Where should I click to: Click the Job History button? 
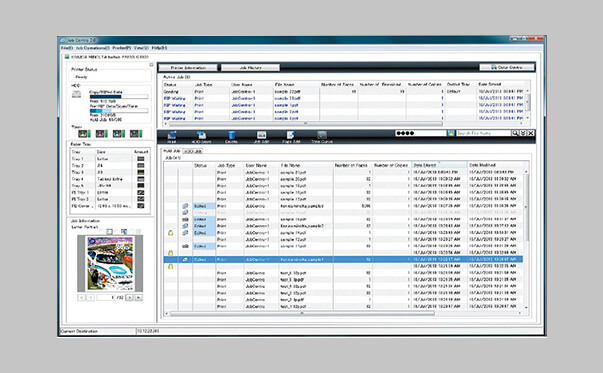(x=250, y=68)
